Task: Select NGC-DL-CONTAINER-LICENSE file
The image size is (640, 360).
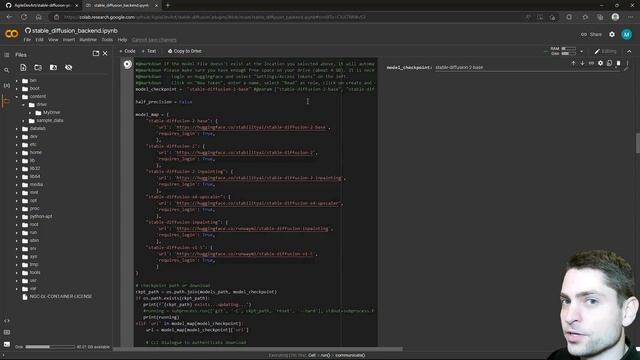Action: (61, 297)
